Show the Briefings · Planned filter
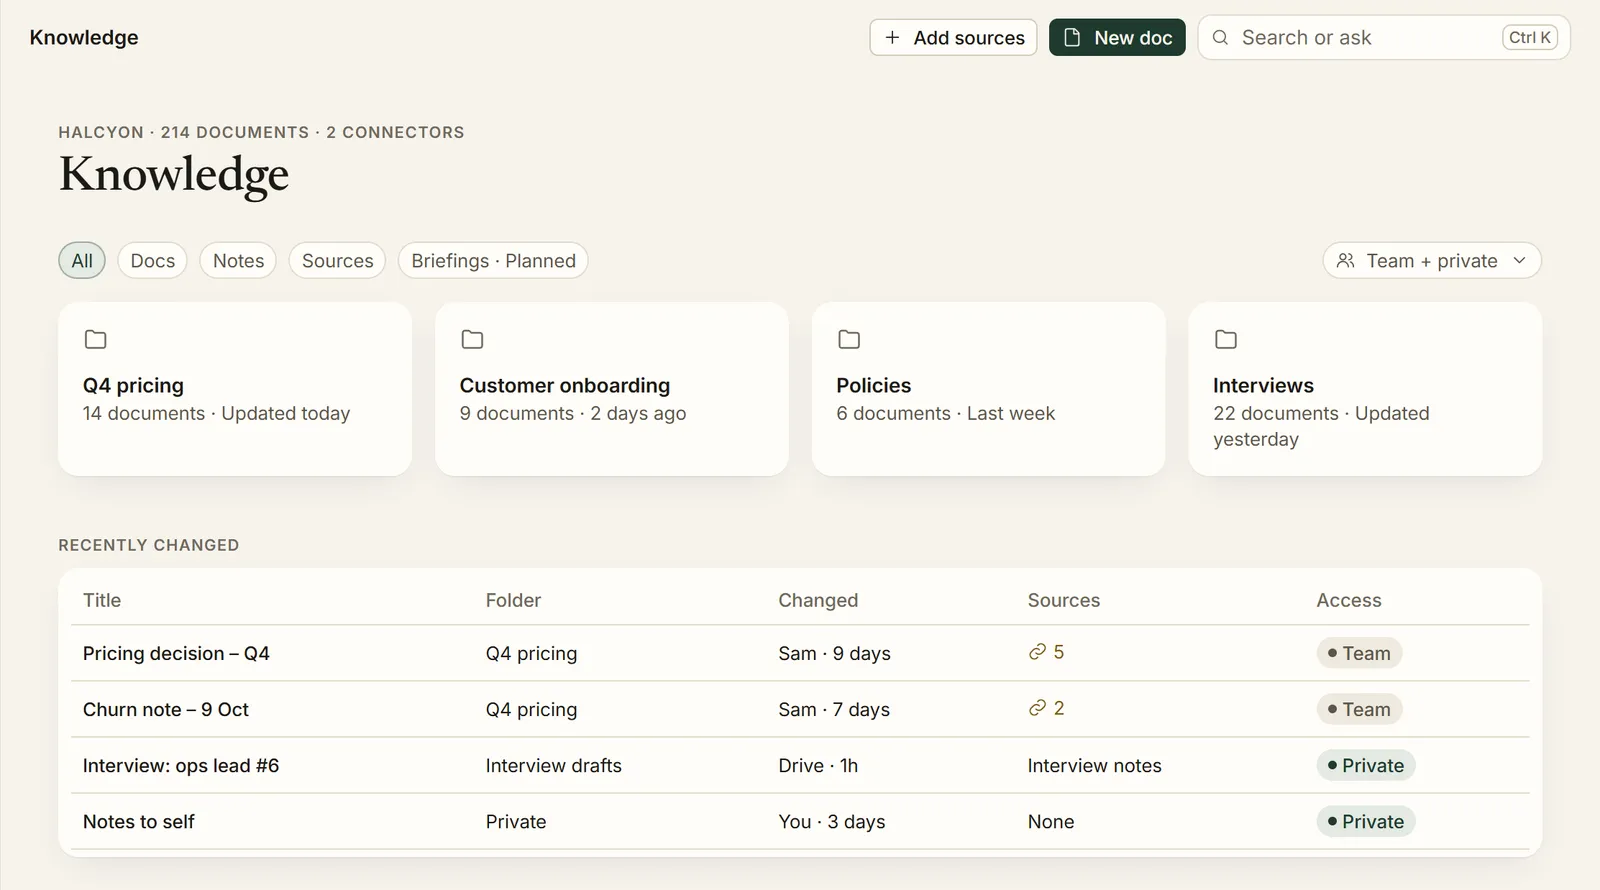Viewport: 1600px width, 890px height. click(x=494, y=261)
